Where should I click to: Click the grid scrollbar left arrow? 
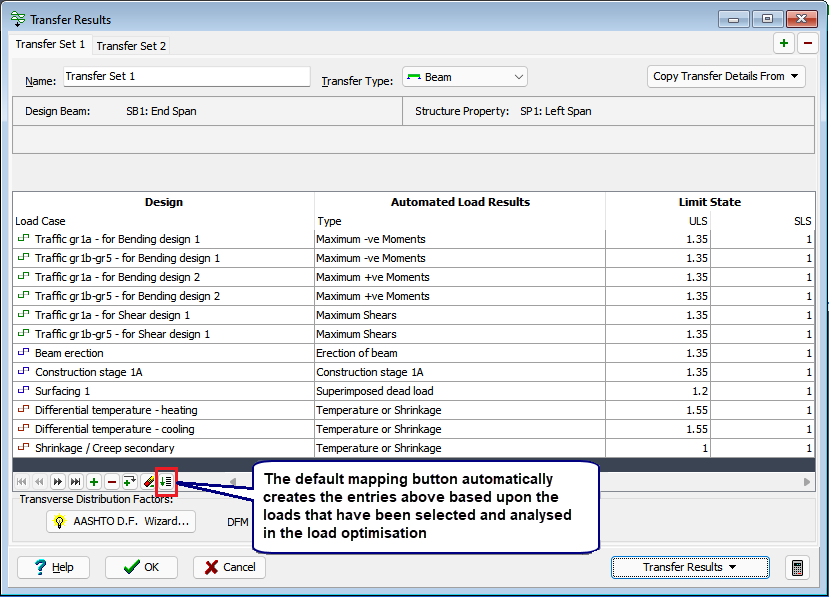tap(233, 482)
